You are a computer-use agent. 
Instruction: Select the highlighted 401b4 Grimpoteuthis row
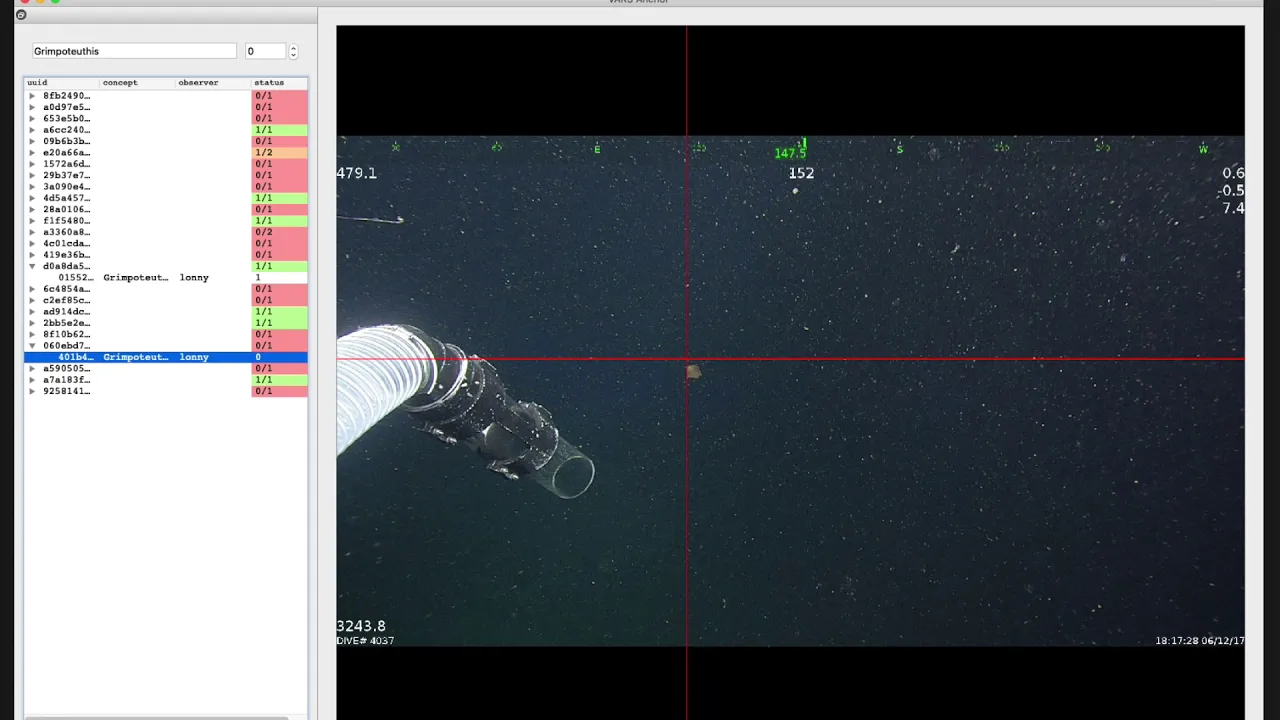166,357
